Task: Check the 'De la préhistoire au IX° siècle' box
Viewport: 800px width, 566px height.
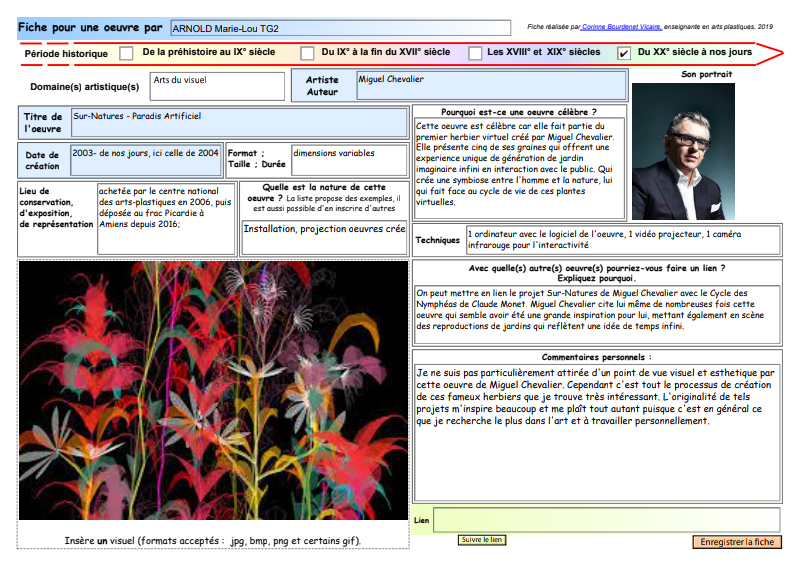Action: (x=126, y=53)
